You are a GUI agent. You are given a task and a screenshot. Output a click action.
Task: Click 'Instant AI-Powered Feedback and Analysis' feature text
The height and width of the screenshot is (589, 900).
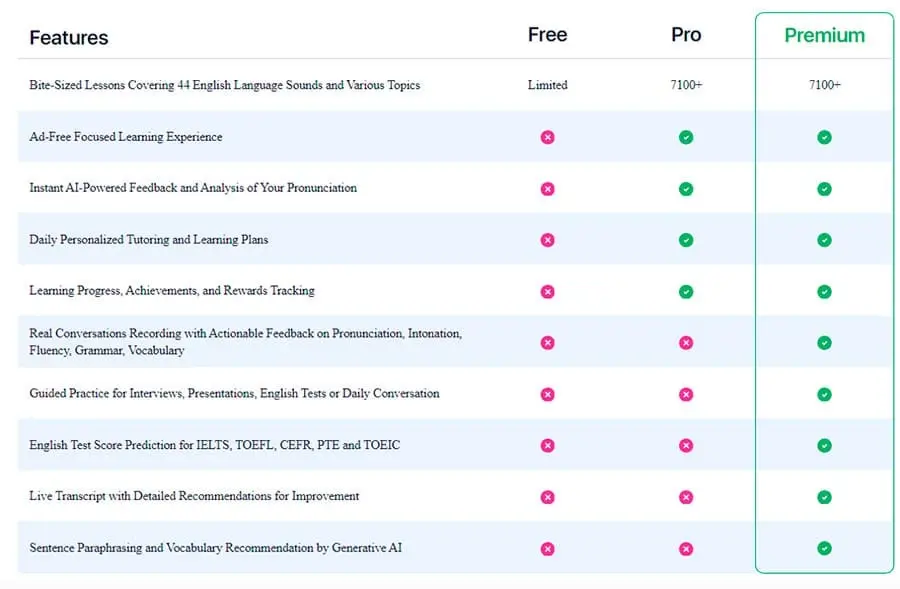click(193, 188)
